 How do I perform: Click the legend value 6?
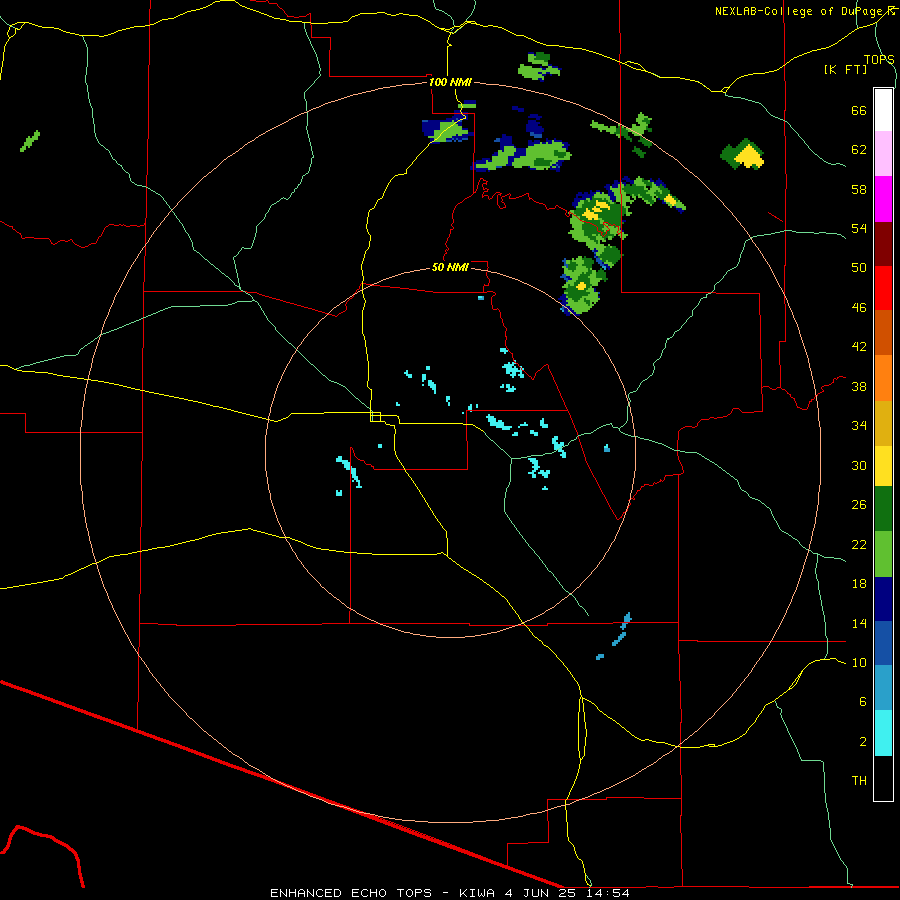tap(863, 702)
